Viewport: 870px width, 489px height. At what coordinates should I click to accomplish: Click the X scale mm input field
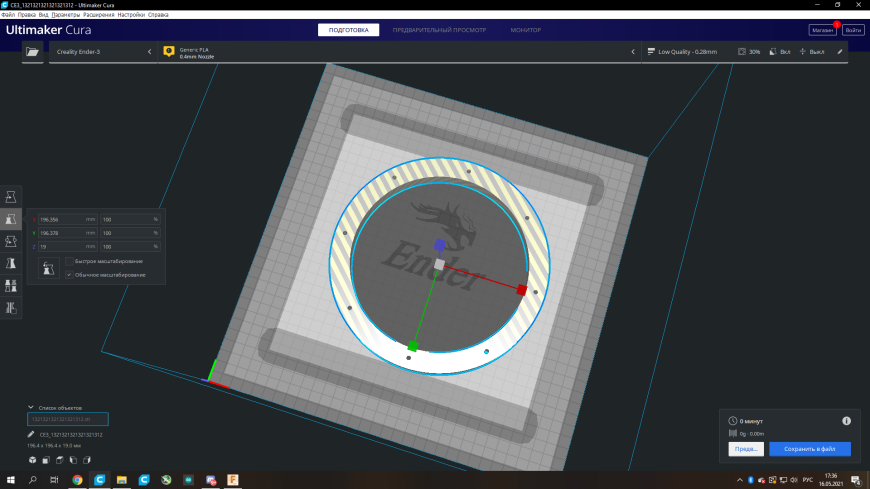pos(68,219)
